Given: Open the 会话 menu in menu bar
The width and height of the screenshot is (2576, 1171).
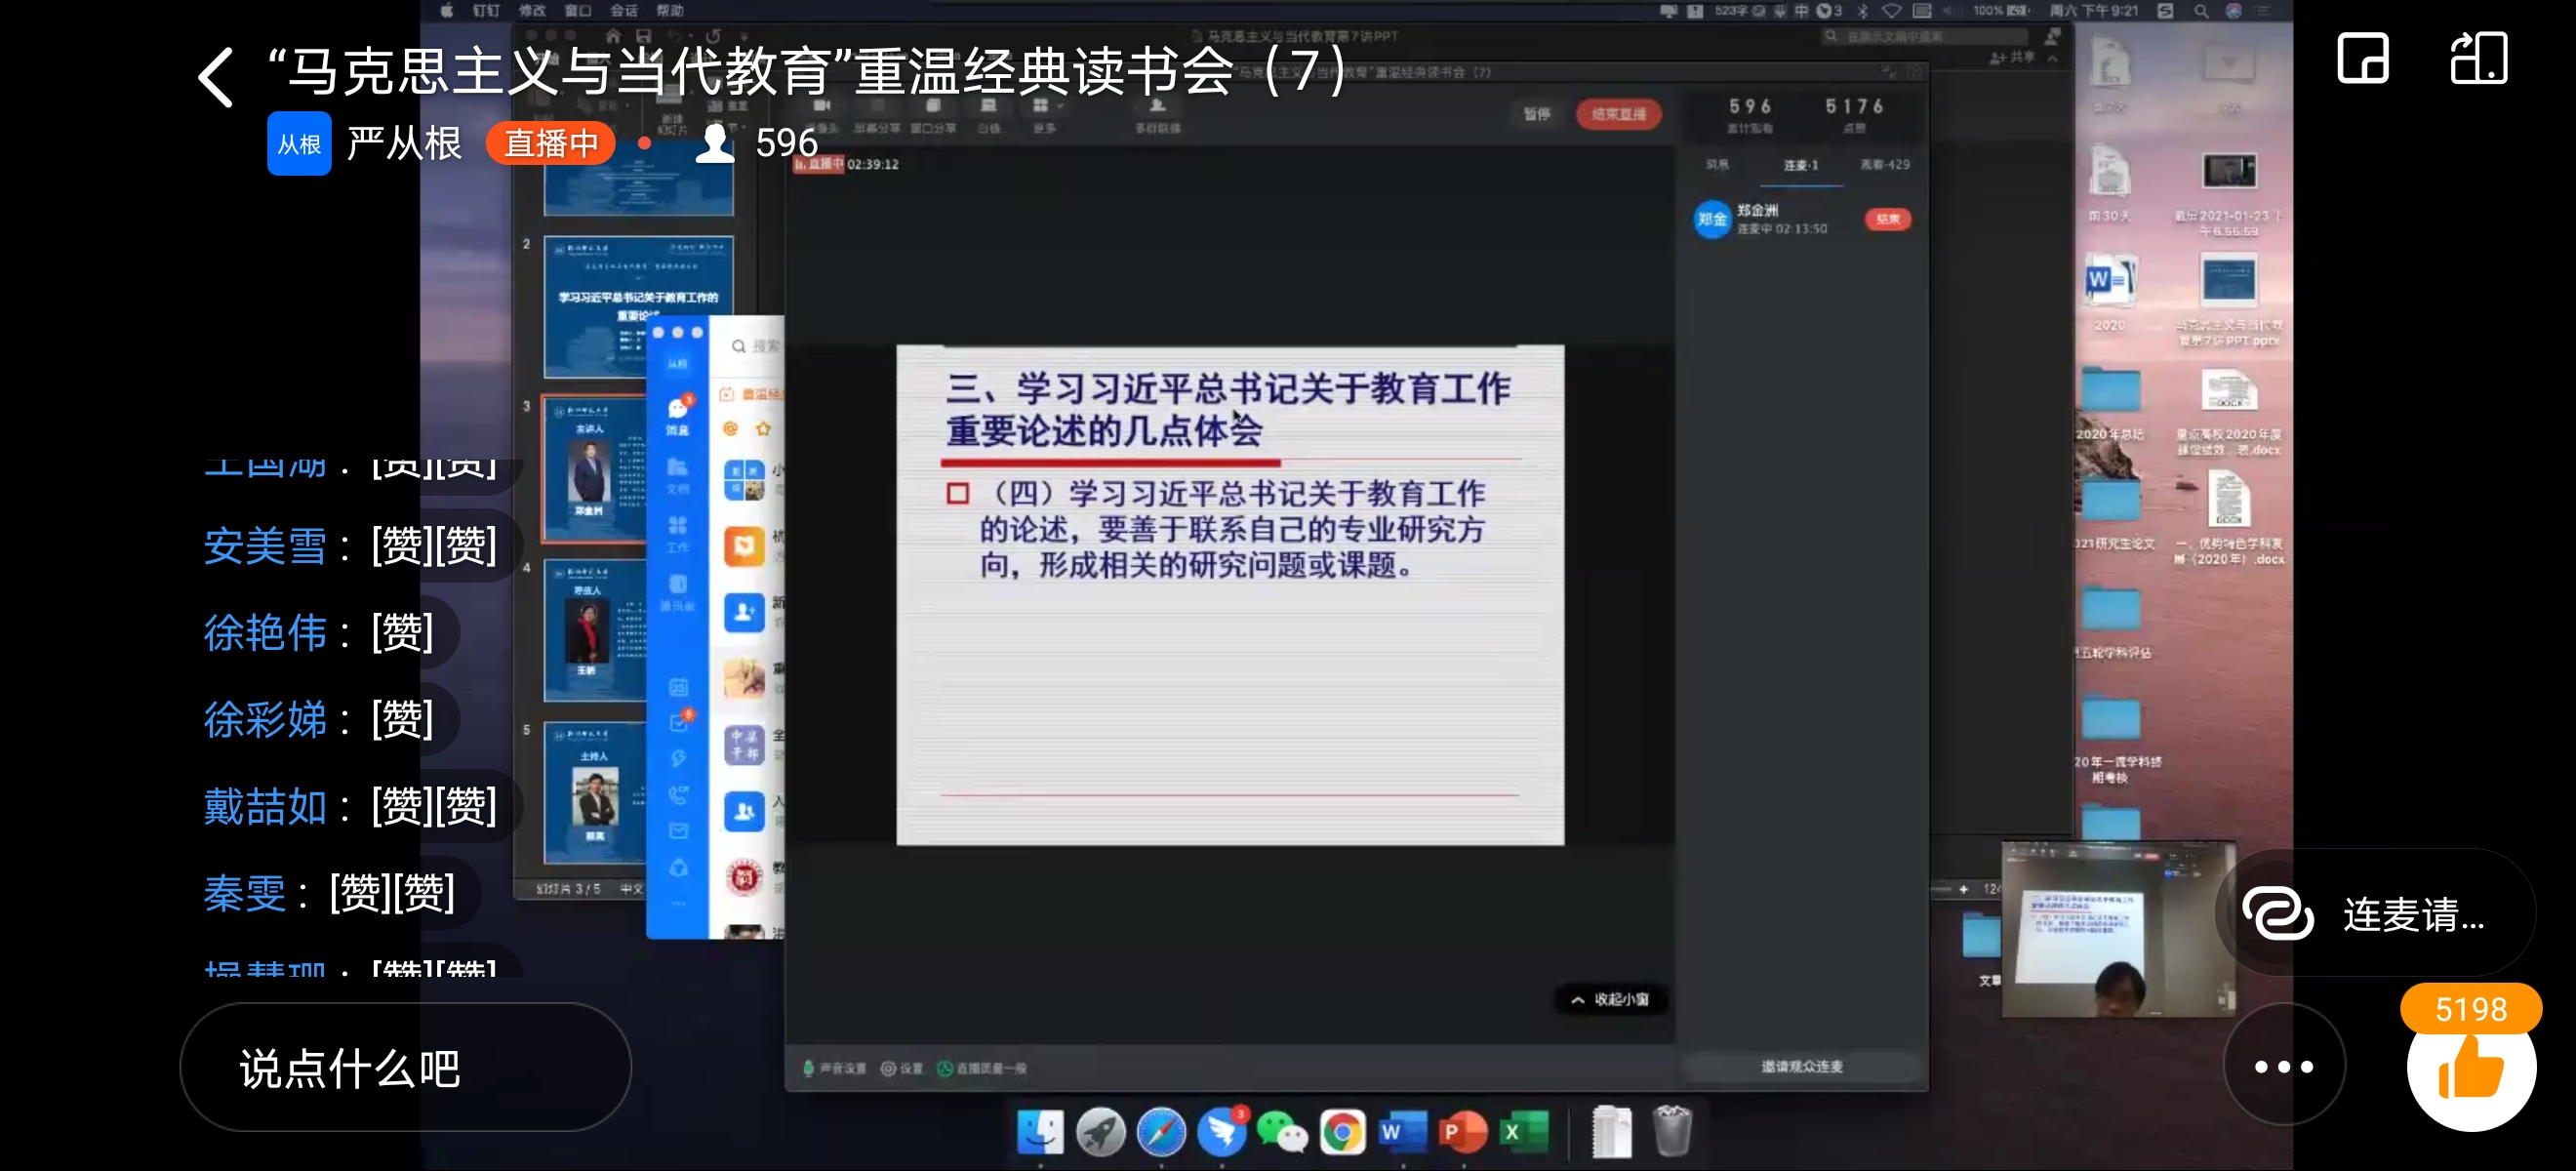Looking at the screenshot, I should click(x=623, y=11).
